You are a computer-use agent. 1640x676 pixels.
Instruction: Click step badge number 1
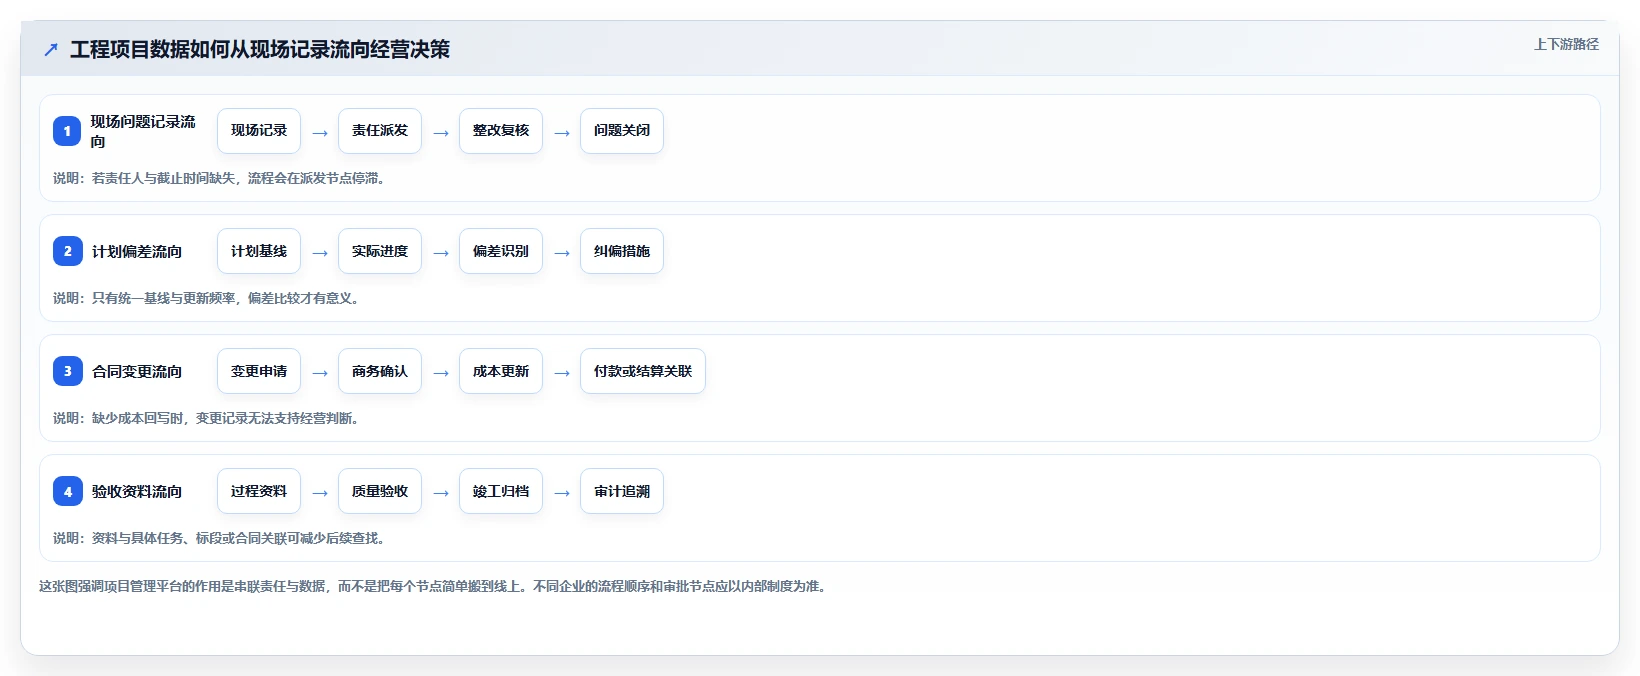coord(67,131)
